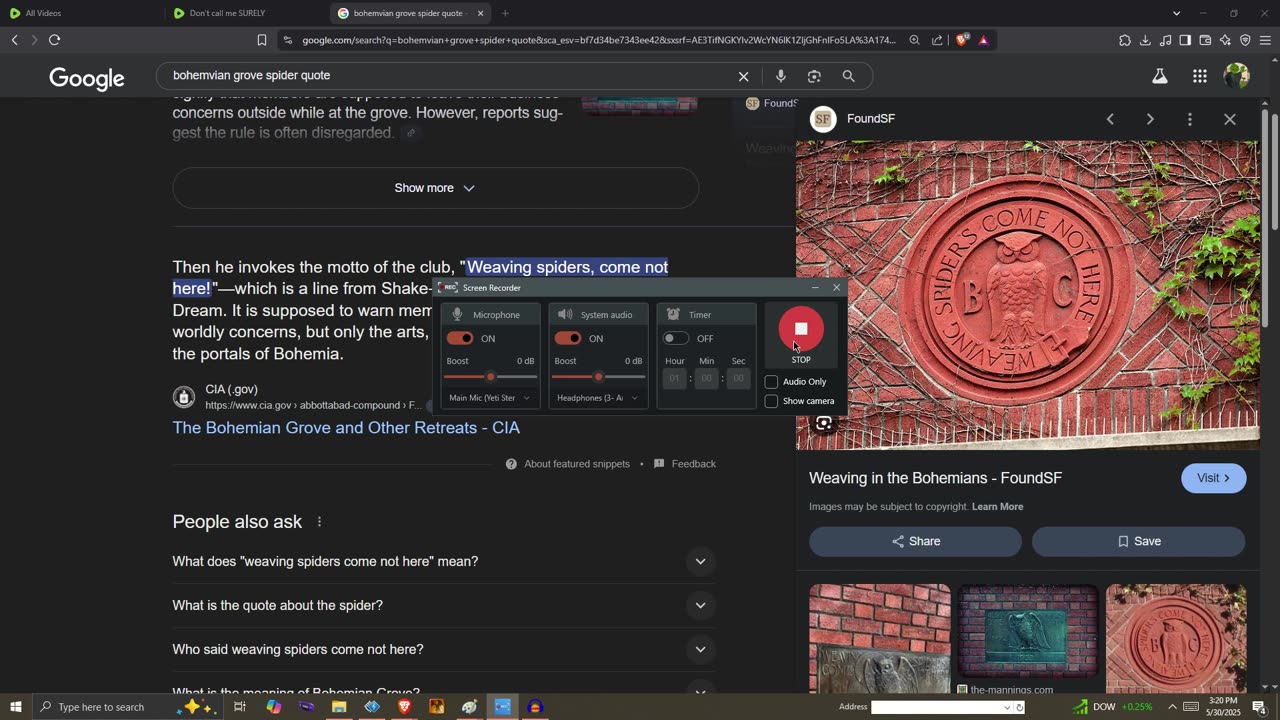The image size is (1280, 720).
Task: Toggle the browser sidebar panel
Action: coord(1185,40)
